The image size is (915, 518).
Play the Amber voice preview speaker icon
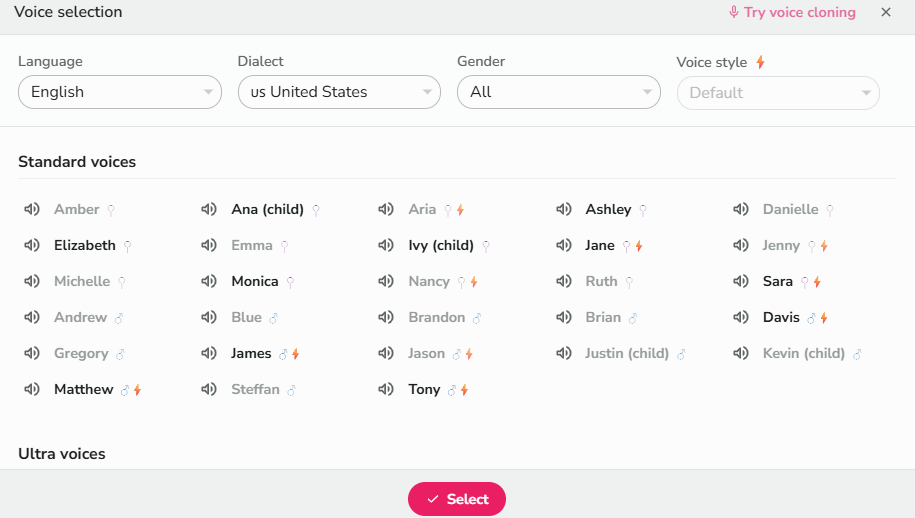(32, 209)
